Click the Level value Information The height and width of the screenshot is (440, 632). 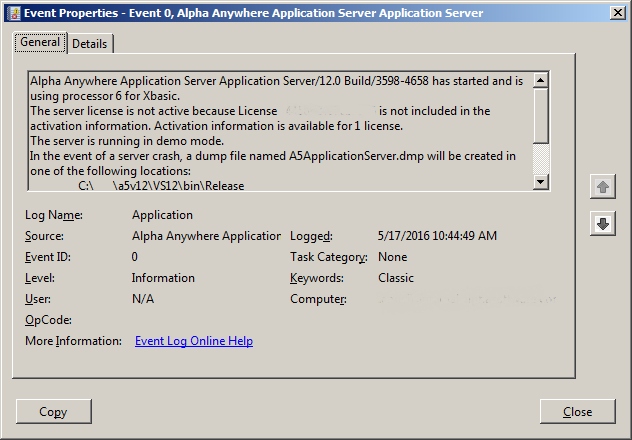(163, 278)
